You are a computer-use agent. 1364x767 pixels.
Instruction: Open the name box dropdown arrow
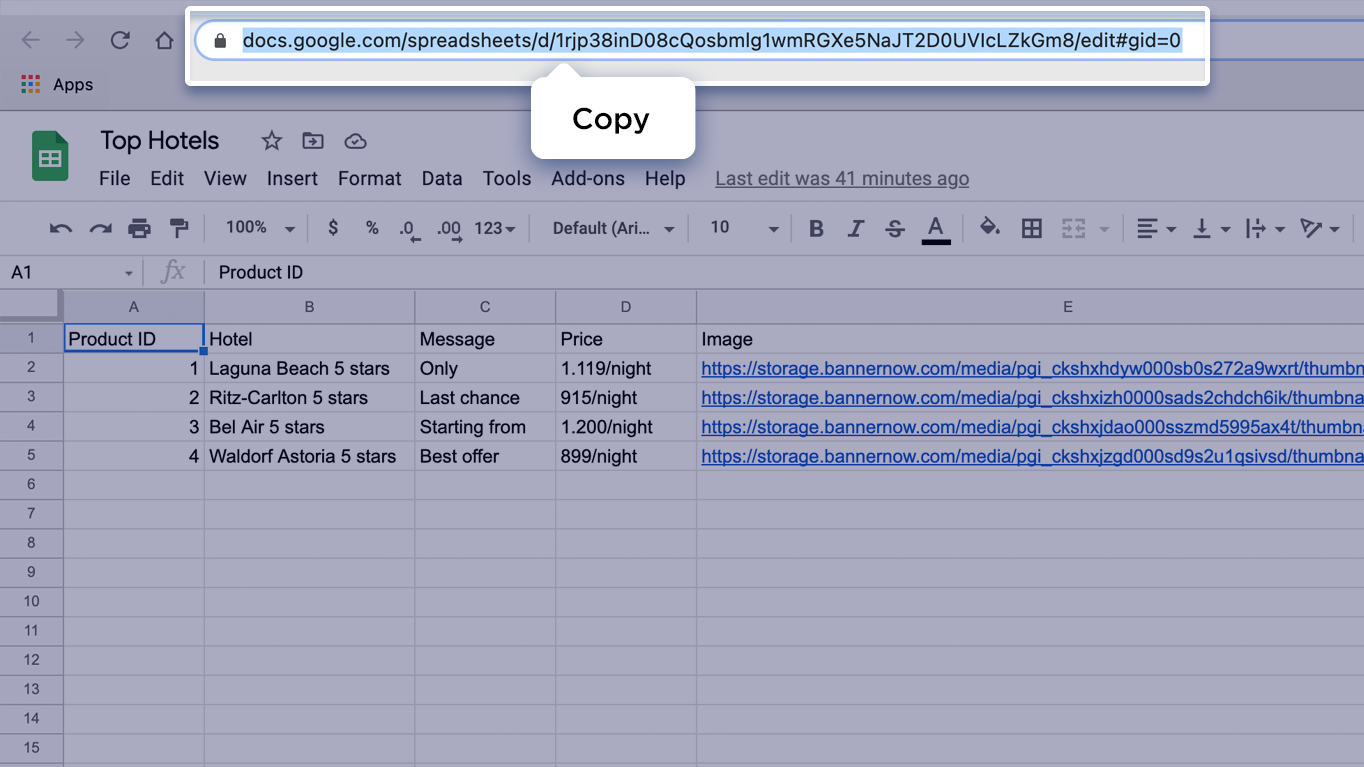[129, 273]
